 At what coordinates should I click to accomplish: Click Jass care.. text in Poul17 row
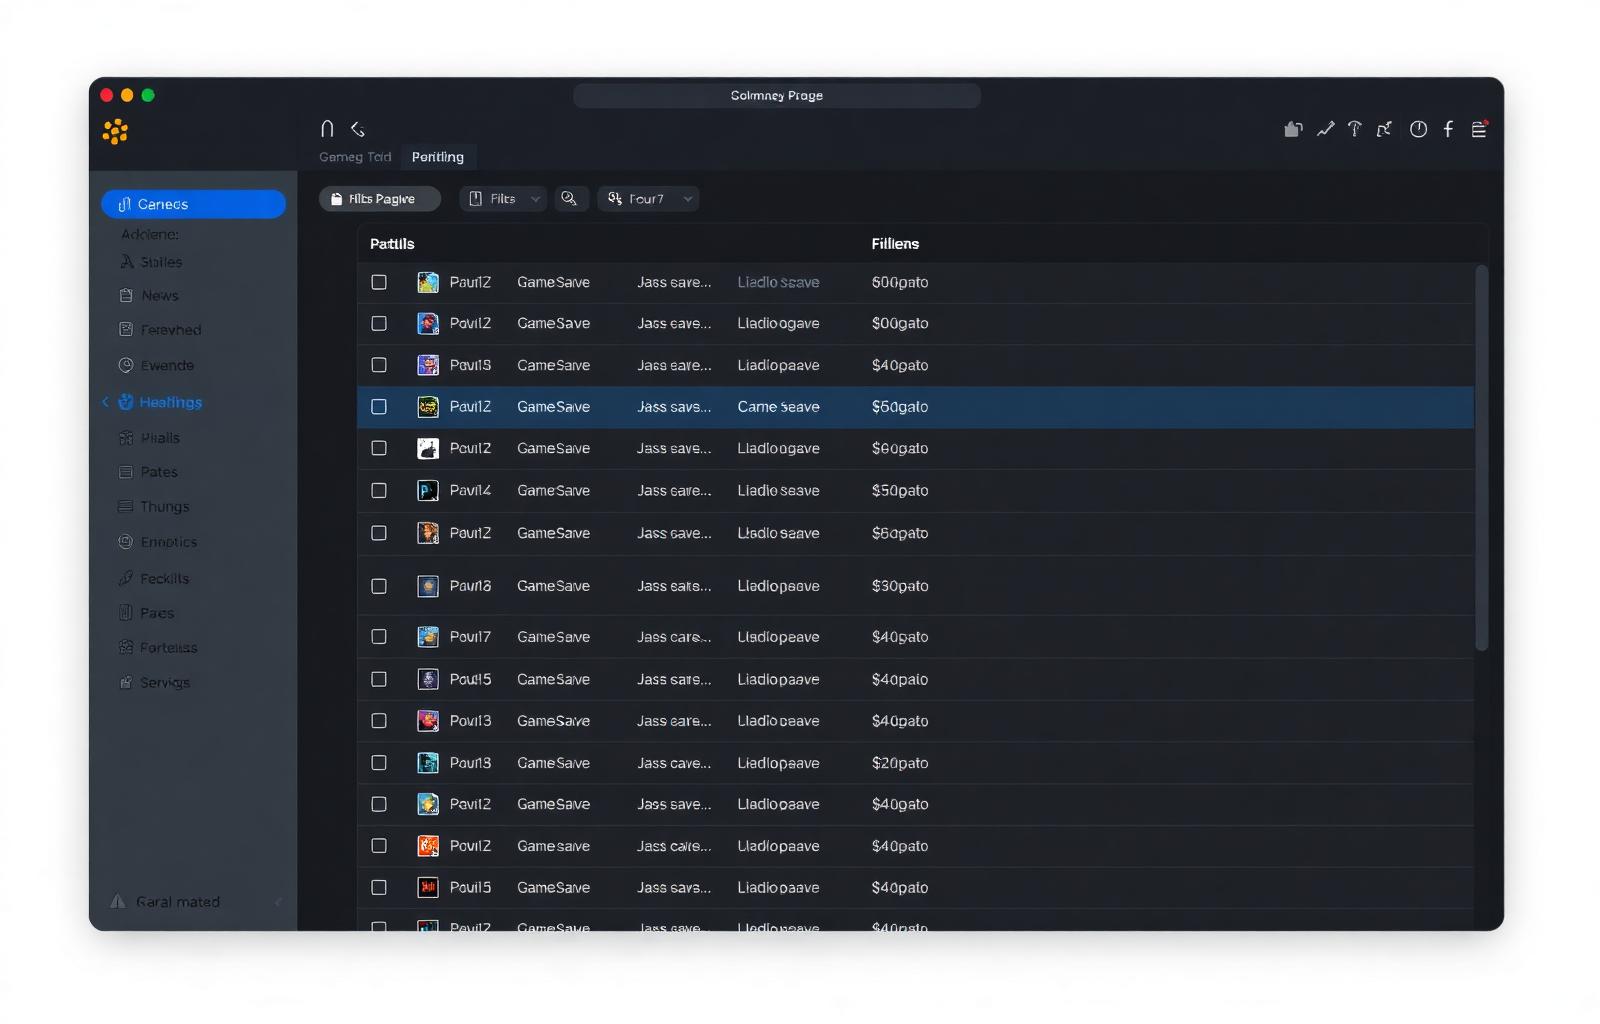[674, 636]
